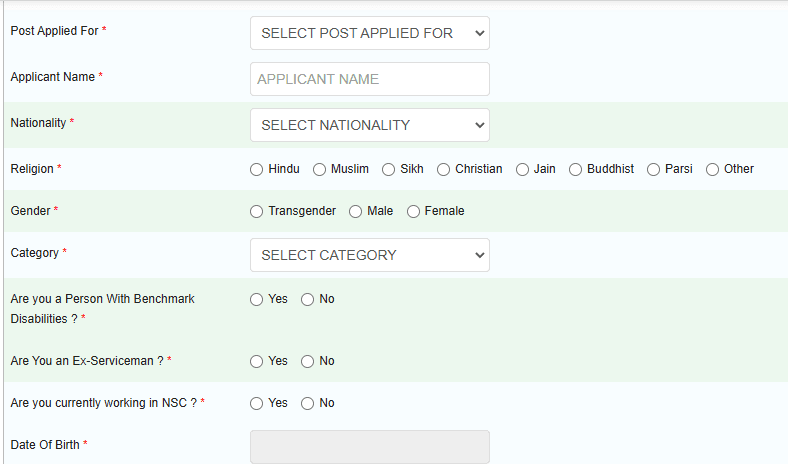Choose No for working in NSC
This screenshot has height=464, width=788.
tap(308, 403)
